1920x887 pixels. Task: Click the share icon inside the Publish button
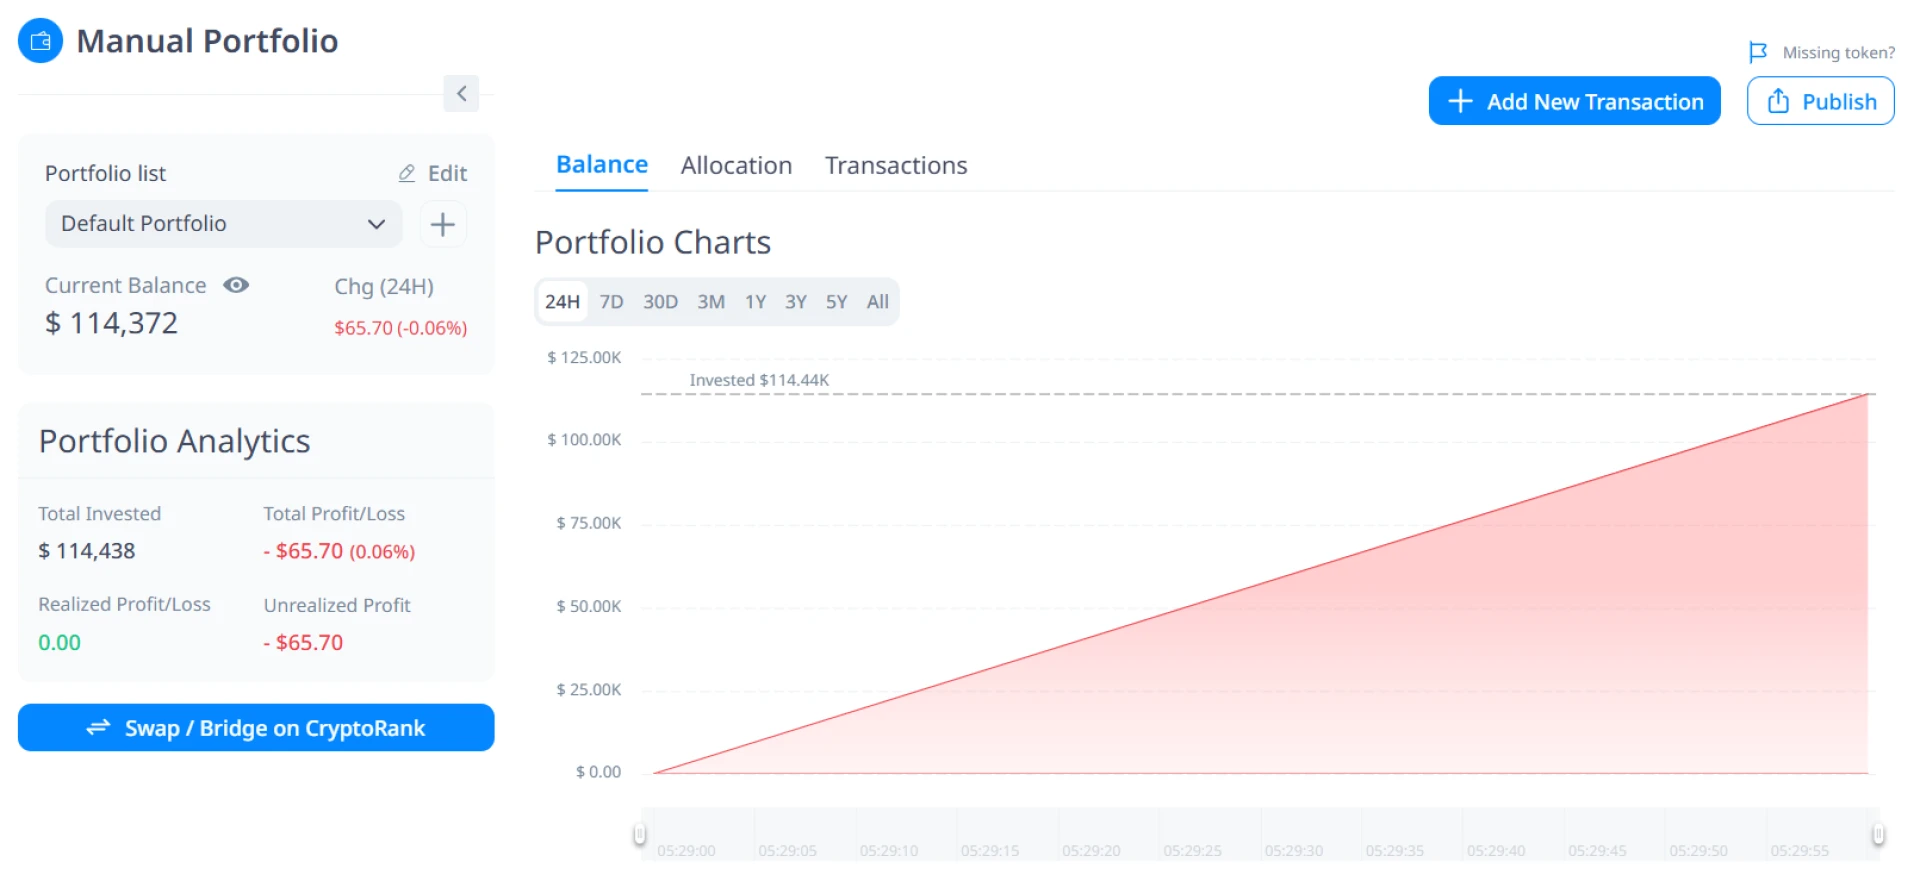click(1778, 101)
